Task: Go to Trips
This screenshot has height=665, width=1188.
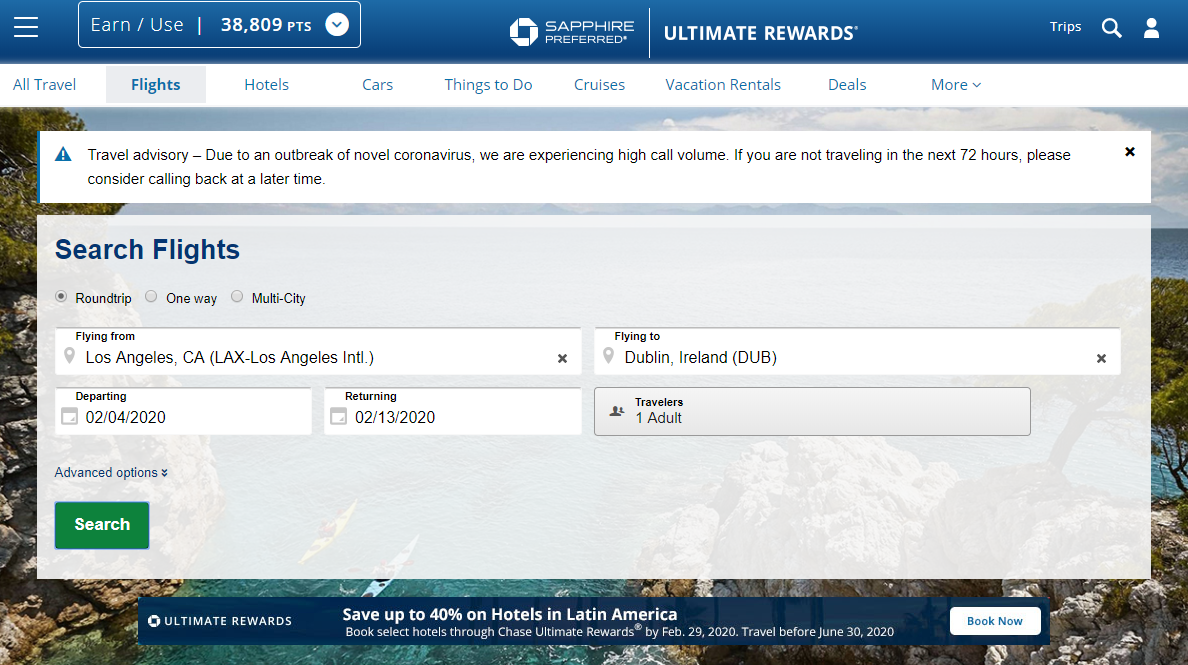Action: 1065,27
